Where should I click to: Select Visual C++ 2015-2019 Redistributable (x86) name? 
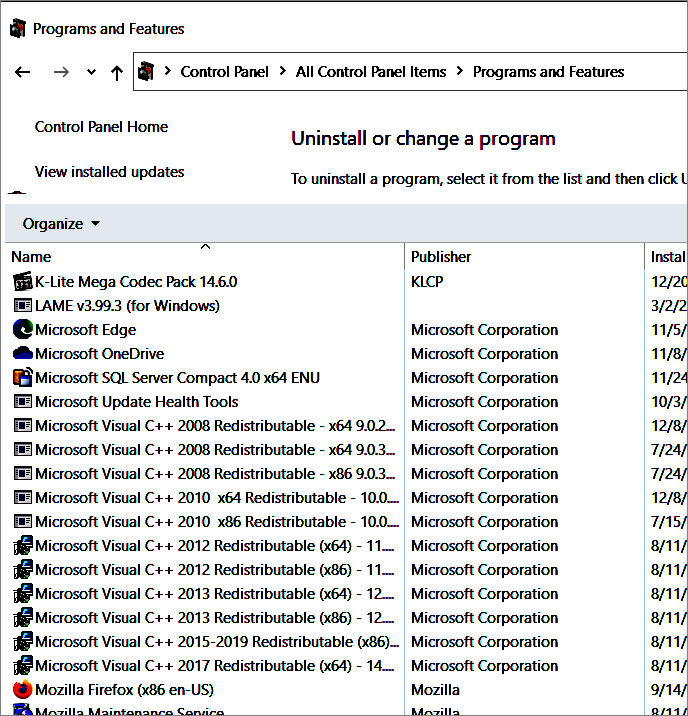(x=217, y=642)
